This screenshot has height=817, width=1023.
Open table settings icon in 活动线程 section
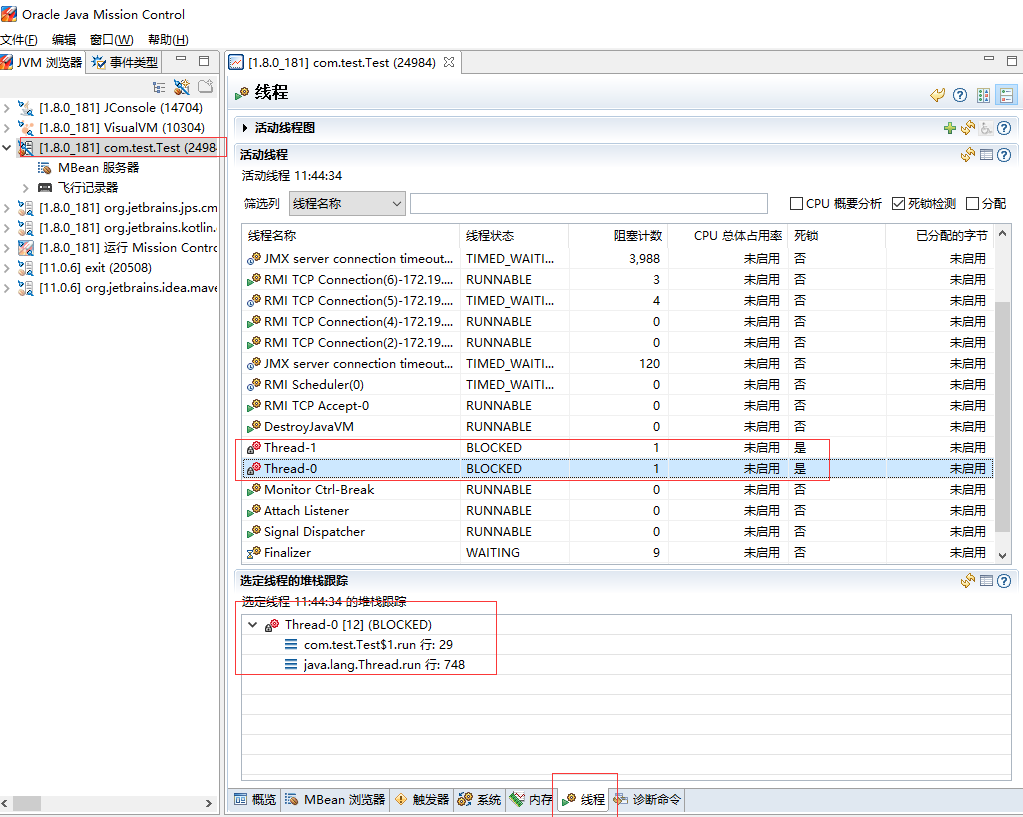(x=986, y=155)
